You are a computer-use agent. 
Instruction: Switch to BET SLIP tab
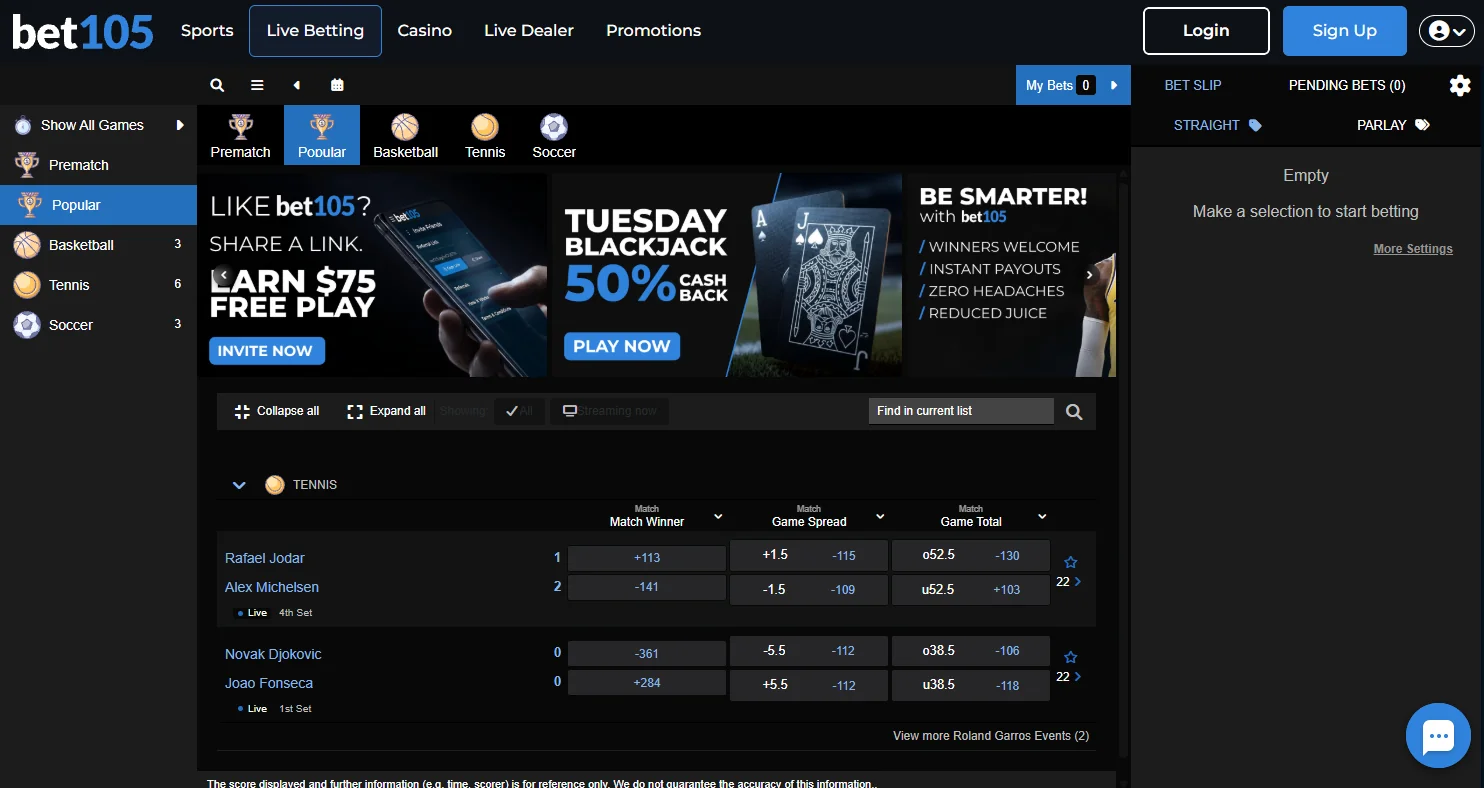(1193, 85)
